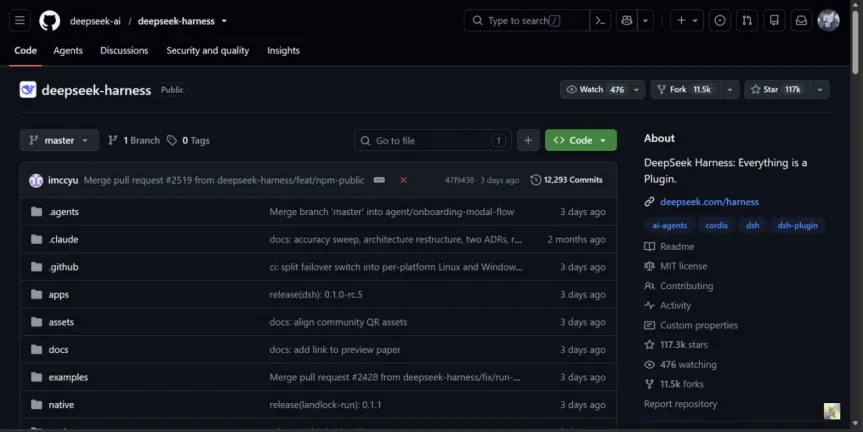Image resolution: width=863 pixels, height=433 pixels.
Task: Open the native folder
Action: (61, 404)
